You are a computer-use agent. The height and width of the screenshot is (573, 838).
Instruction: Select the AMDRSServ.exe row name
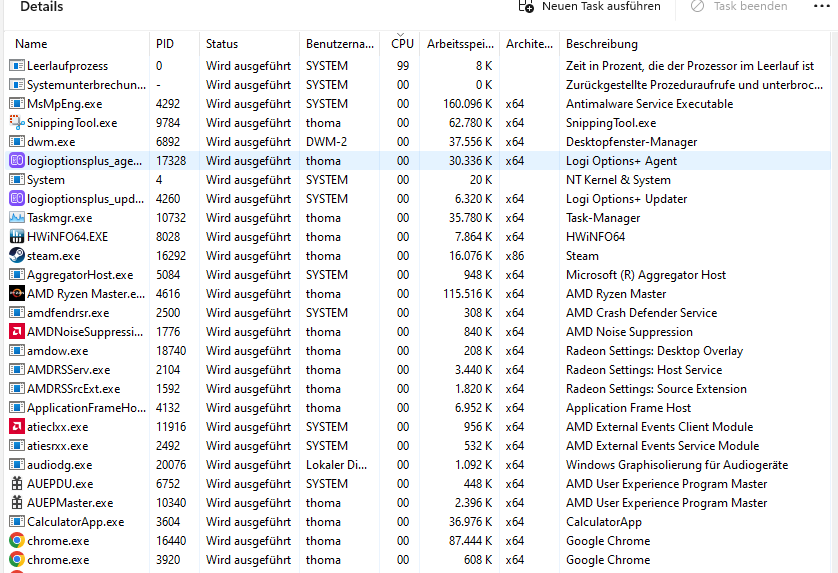pos(68,370)
